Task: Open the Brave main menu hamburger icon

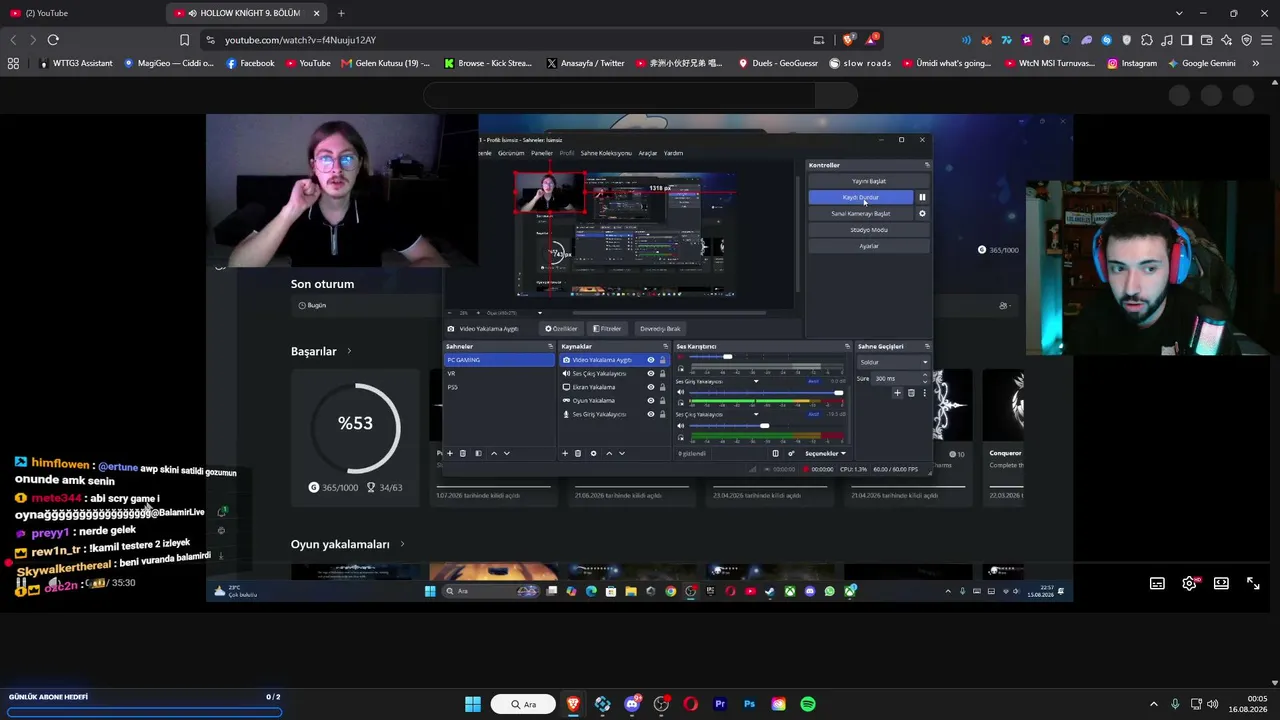Action: pos(1266,40)
